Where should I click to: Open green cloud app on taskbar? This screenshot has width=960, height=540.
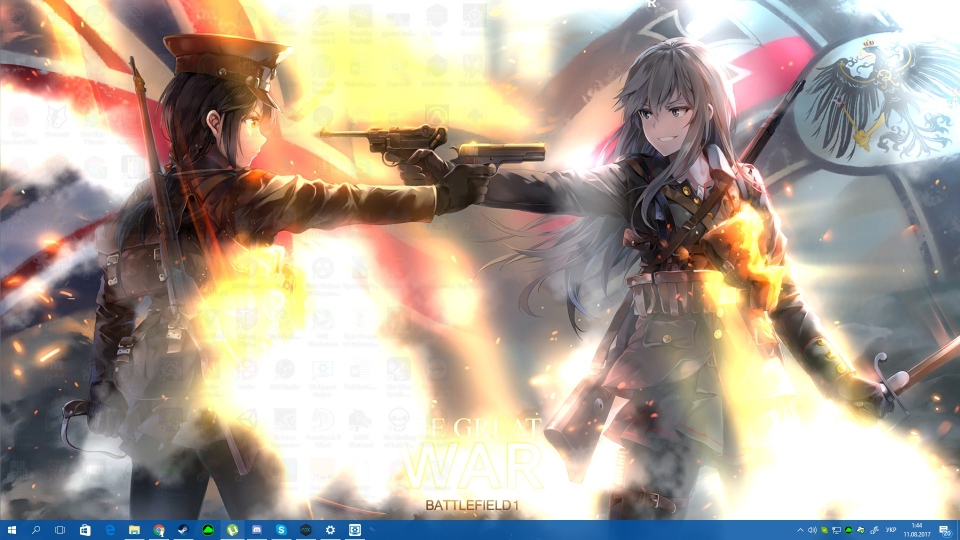coord(208,530)
